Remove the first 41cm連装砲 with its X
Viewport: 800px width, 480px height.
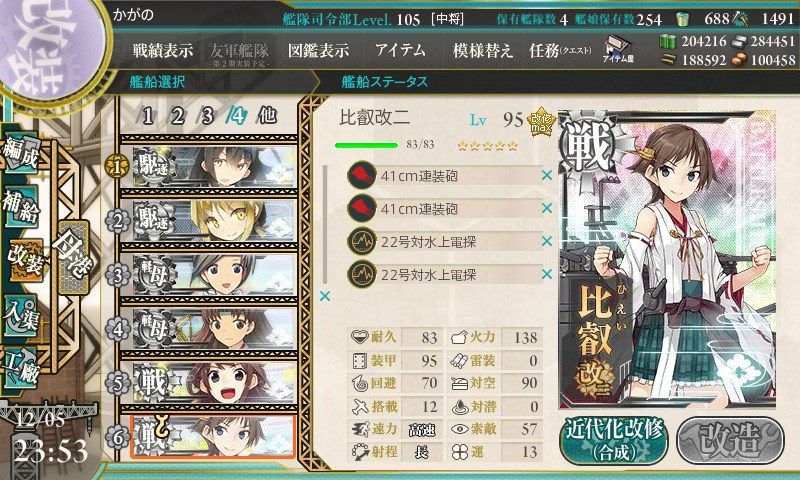point(547,175)
